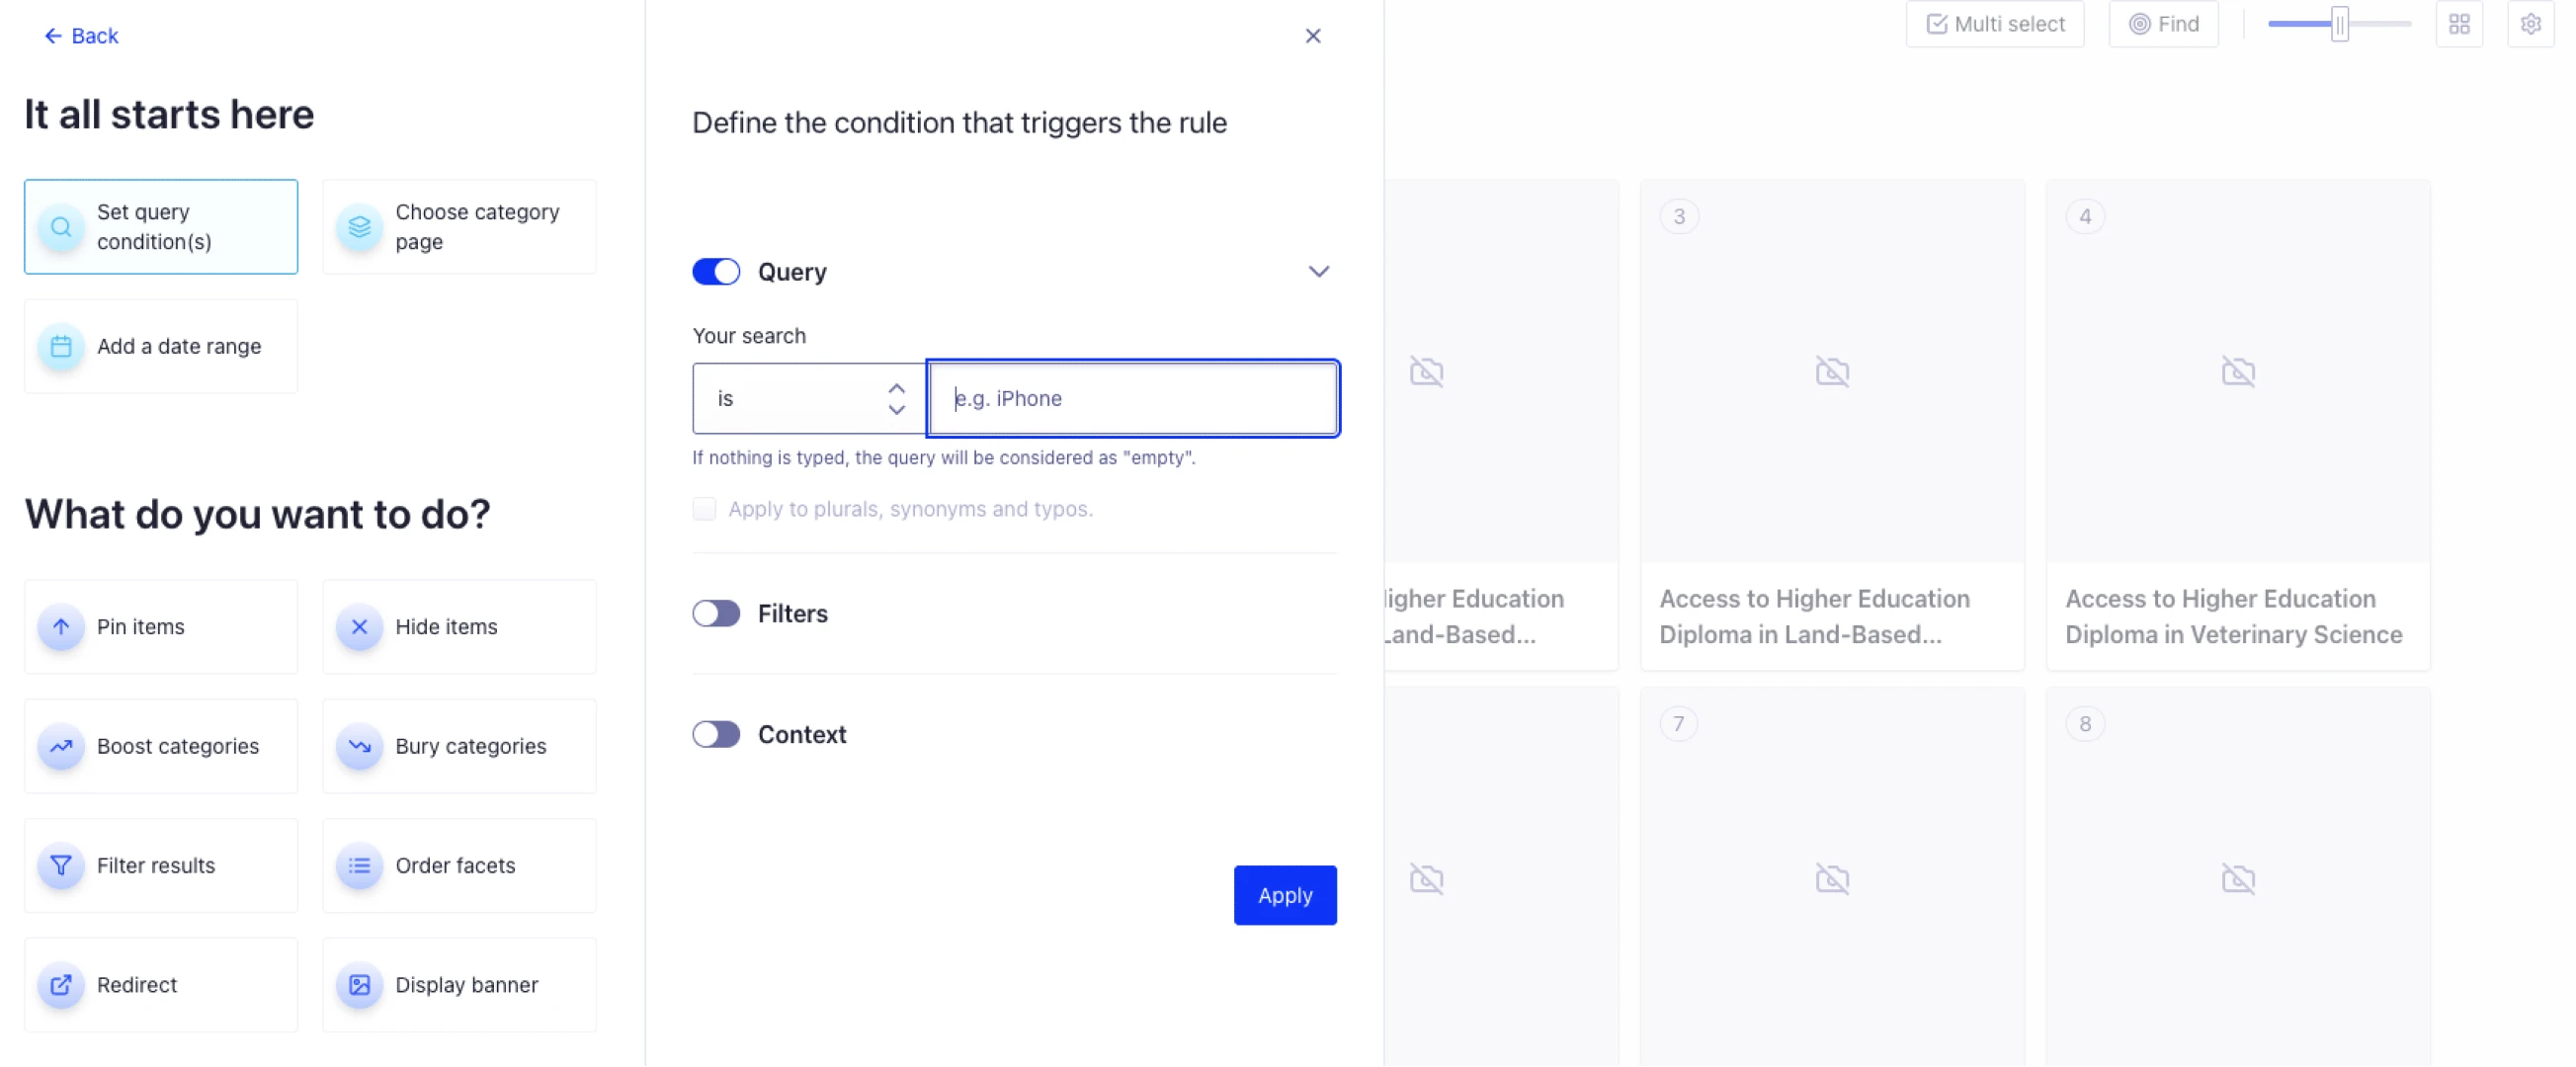Collapse the Query section chevron

[x=1319, y=271]
